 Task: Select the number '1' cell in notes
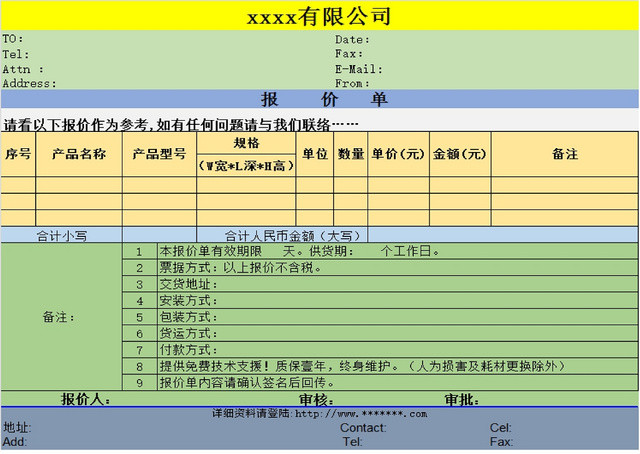tap(140, 251)
